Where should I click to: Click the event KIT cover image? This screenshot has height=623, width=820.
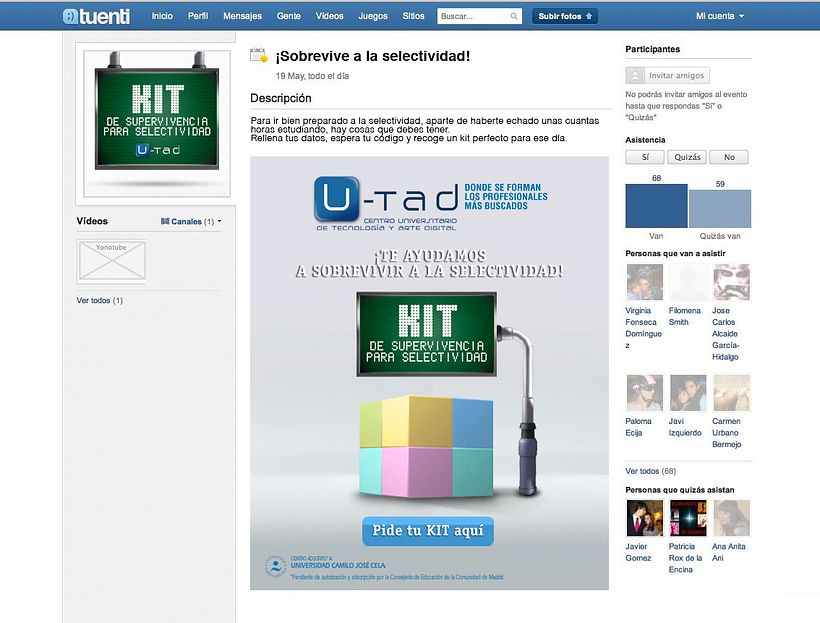[157, 123]
